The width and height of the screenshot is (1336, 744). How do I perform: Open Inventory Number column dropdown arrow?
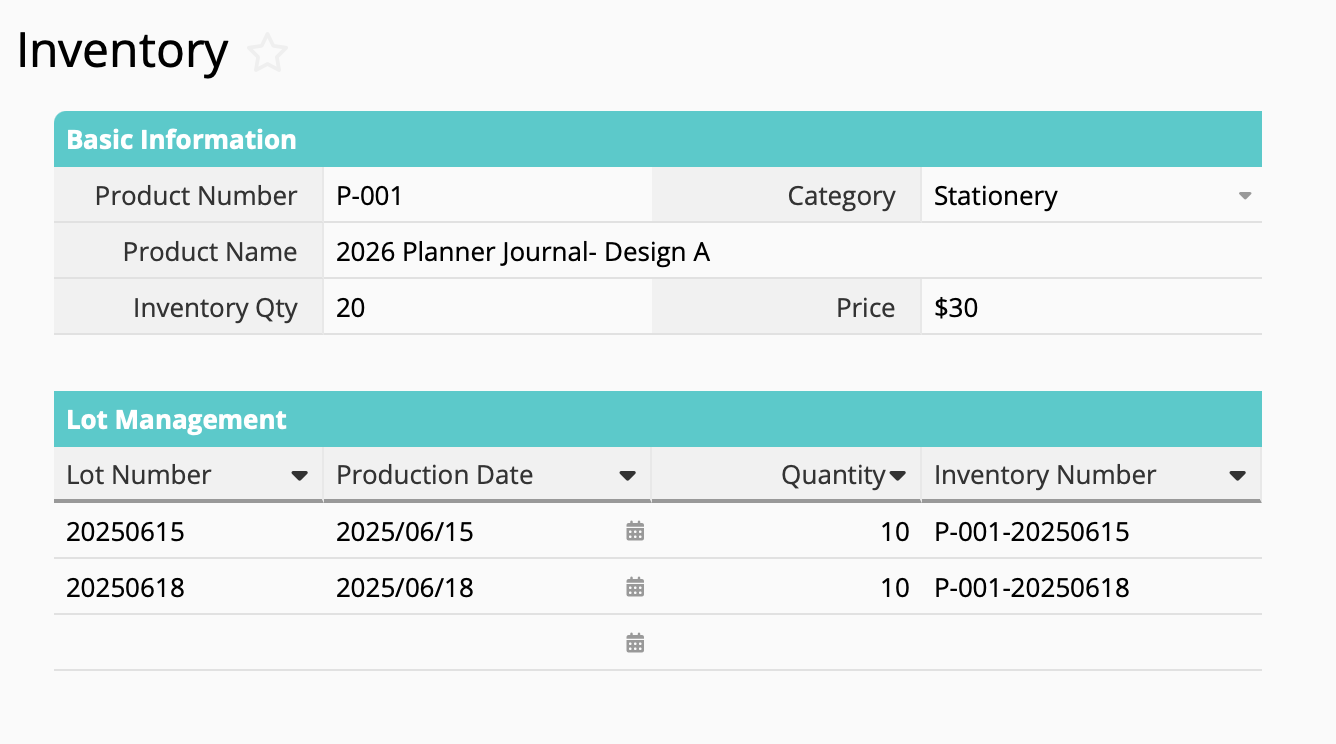pos(1237,476)
